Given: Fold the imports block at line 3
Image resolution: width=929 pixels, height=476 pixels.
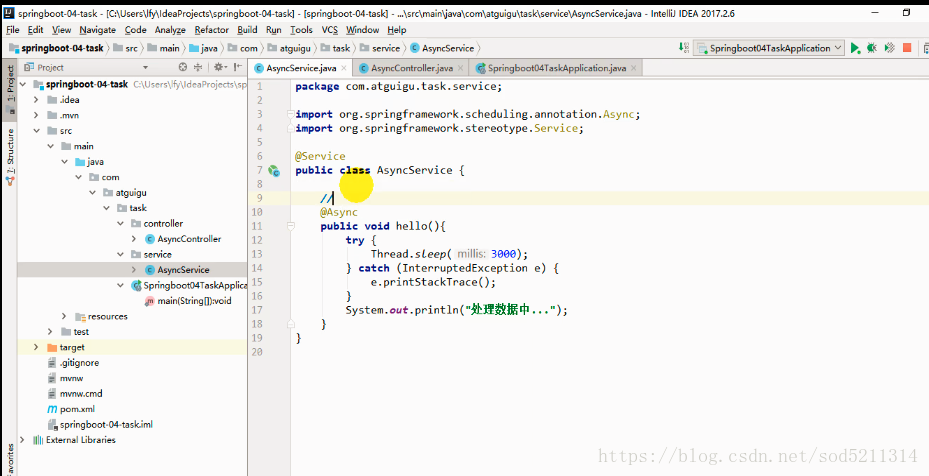Looking at the screenshot, I should [290, 114].
